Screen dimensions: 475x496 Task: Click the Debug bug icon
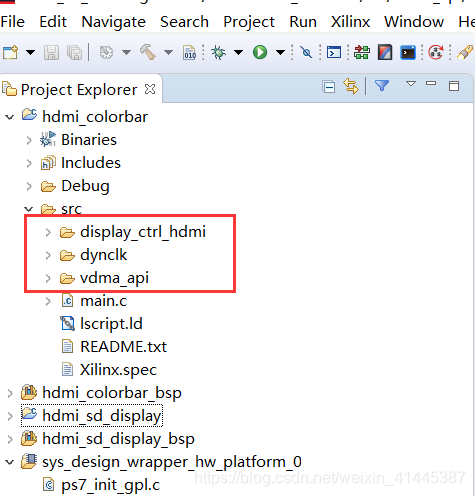point(218,52)
